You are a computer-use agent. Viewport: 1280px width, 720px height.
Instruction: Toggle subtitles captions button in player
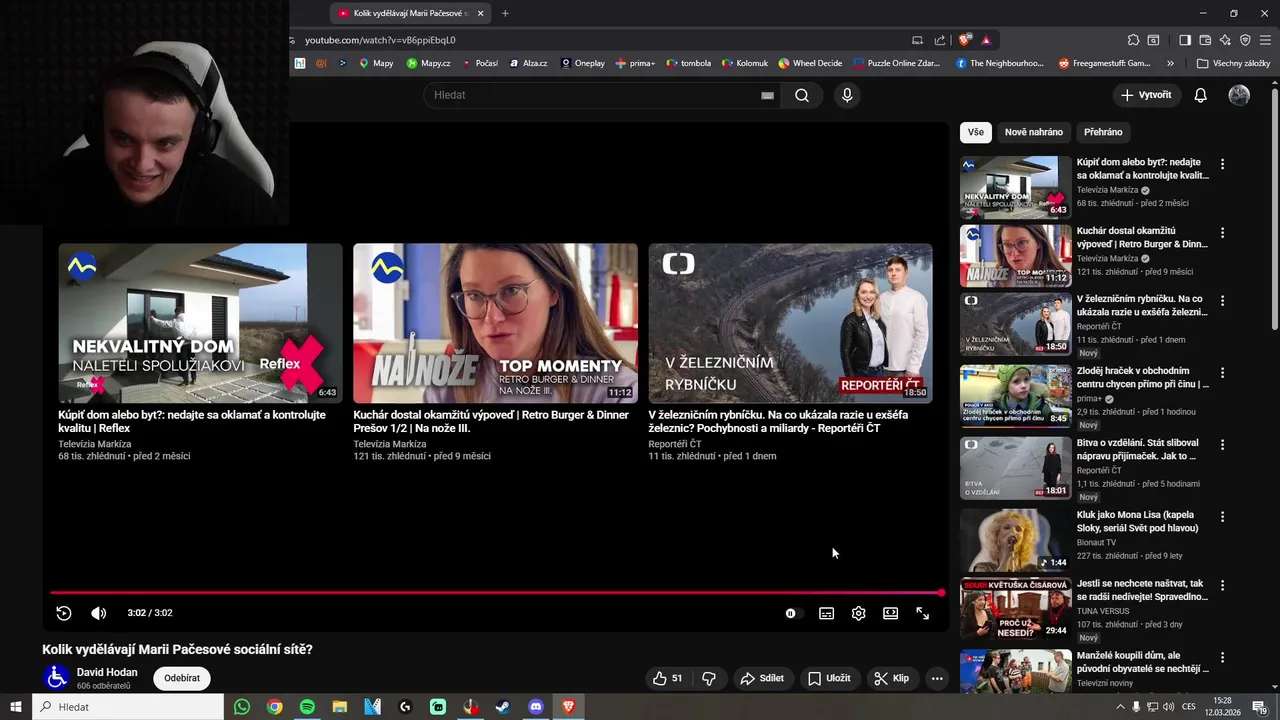tap(826, 613)
